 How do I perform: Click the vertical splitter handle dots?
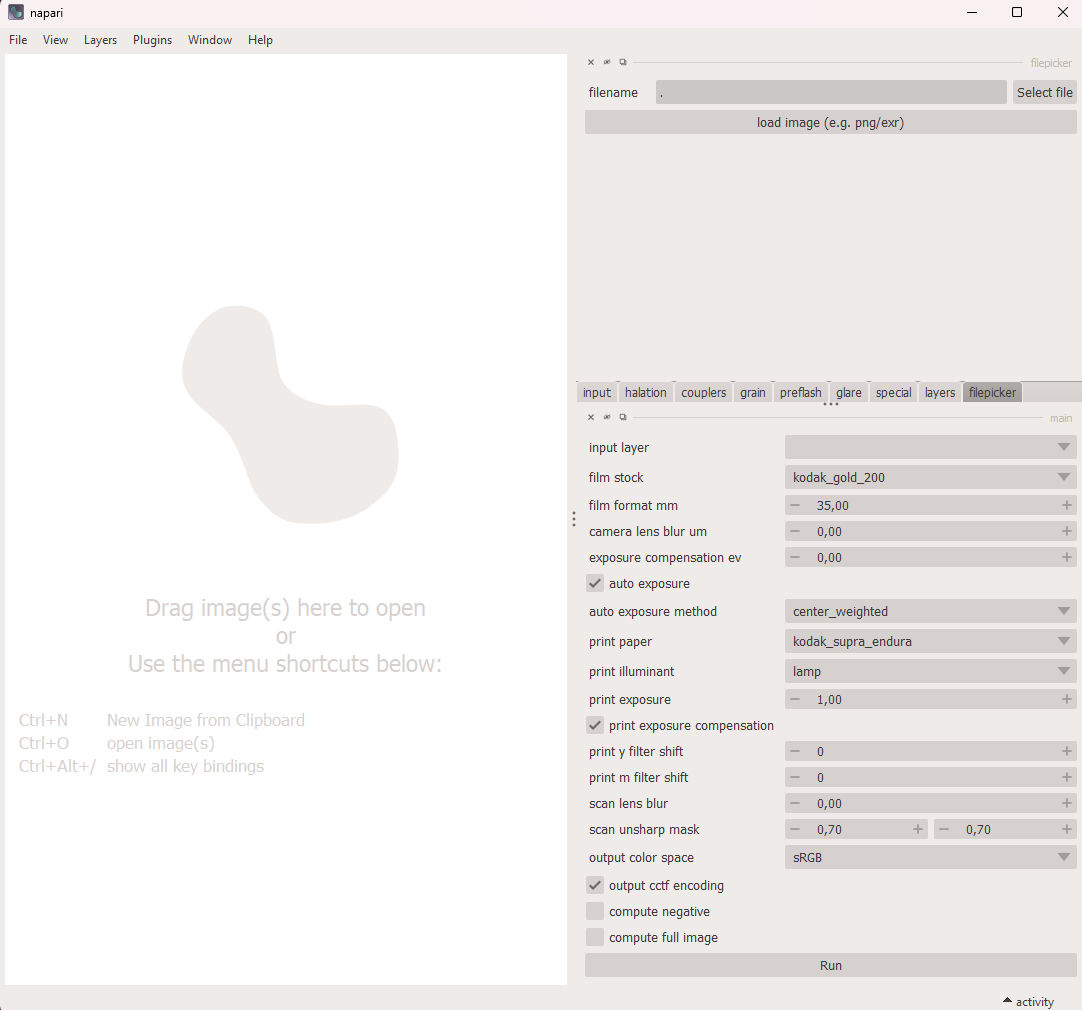point(574,519)
